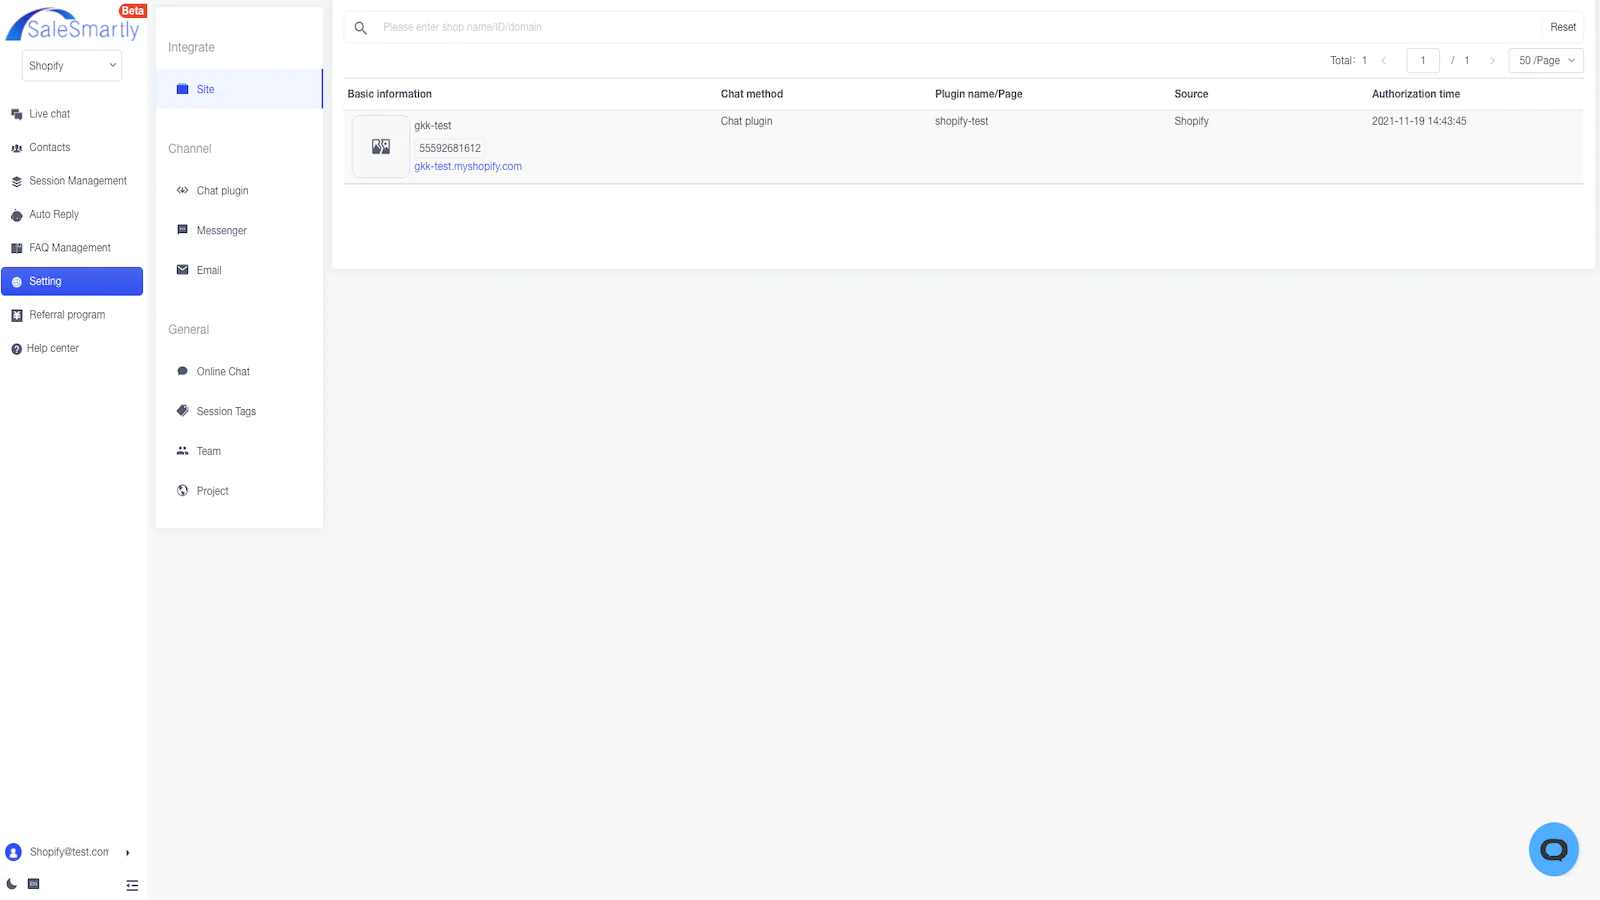Switch language using the EN icon
Image resolution: width=1600 pixels, height=900 pixels.
(33, 884)
